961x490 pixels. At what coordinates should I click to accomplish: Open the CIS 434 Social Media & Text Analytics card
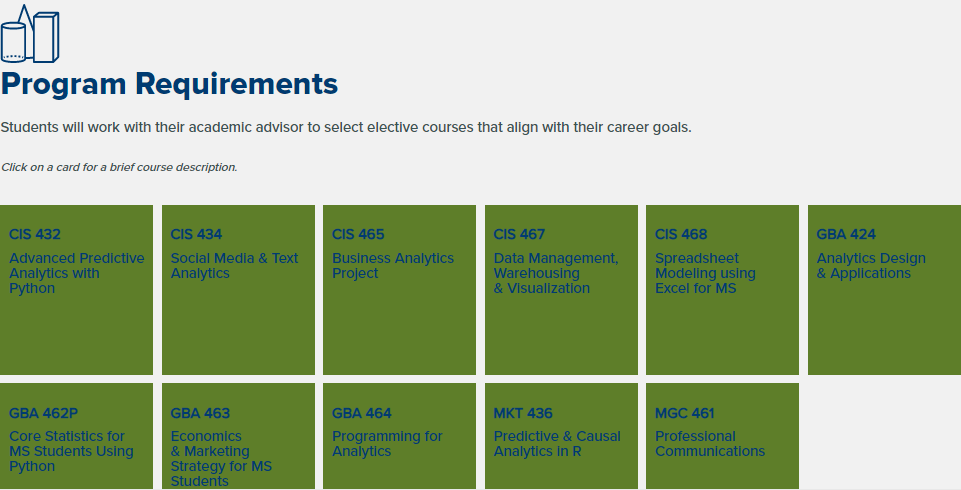click(x=238, y=290)
